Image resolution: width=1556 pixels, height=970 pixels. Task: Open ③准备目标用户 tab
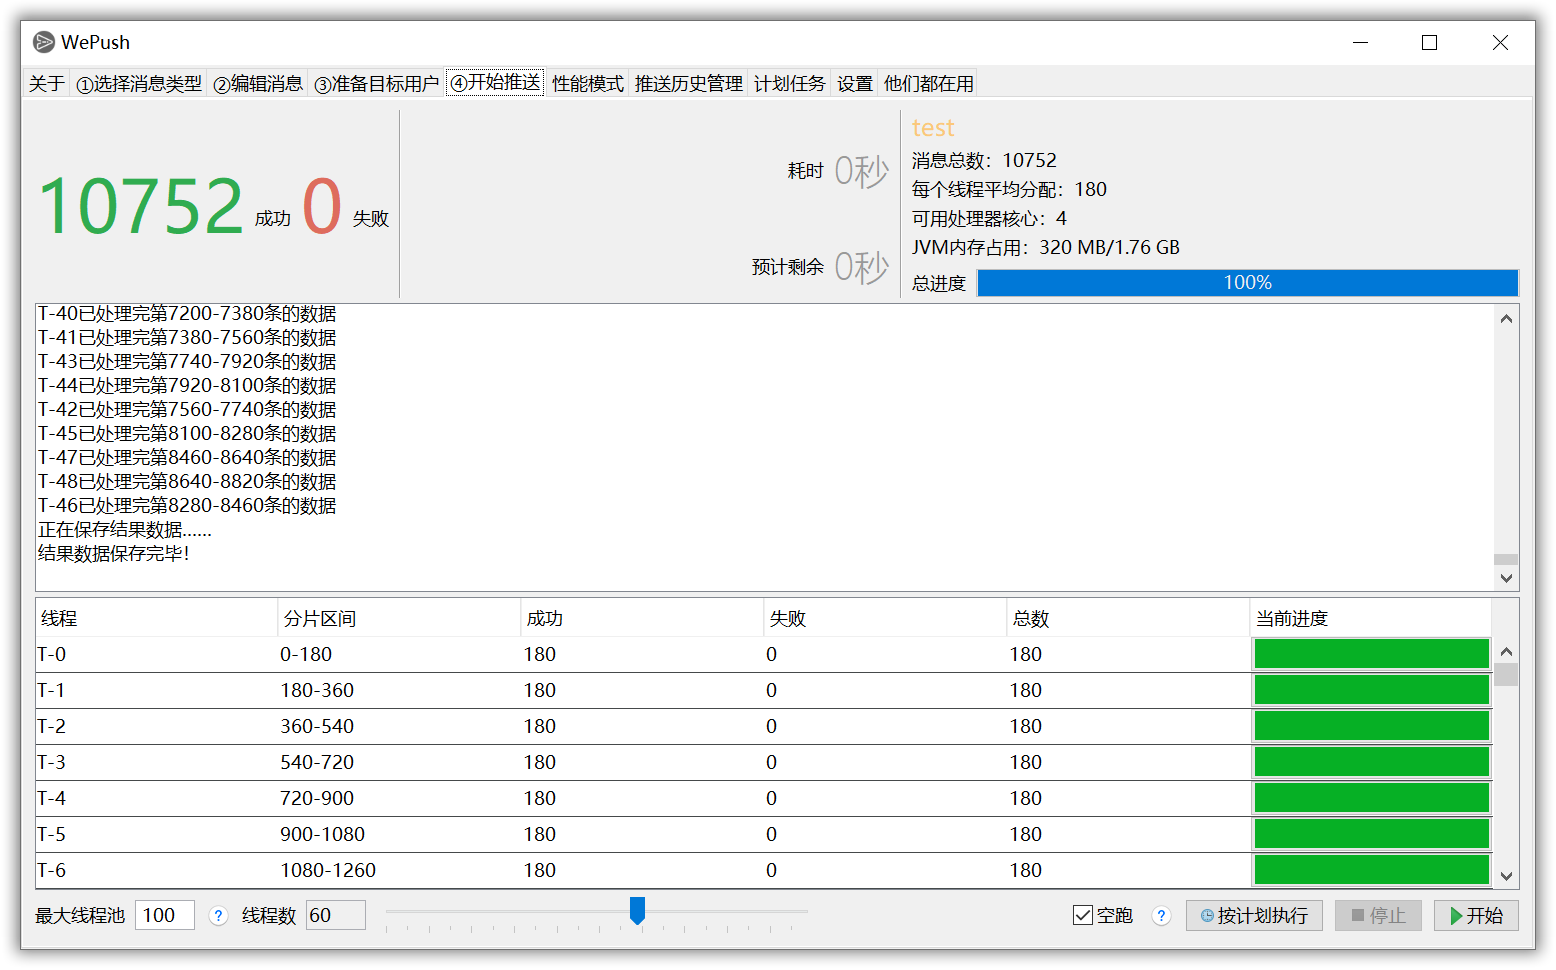[377, 84]
